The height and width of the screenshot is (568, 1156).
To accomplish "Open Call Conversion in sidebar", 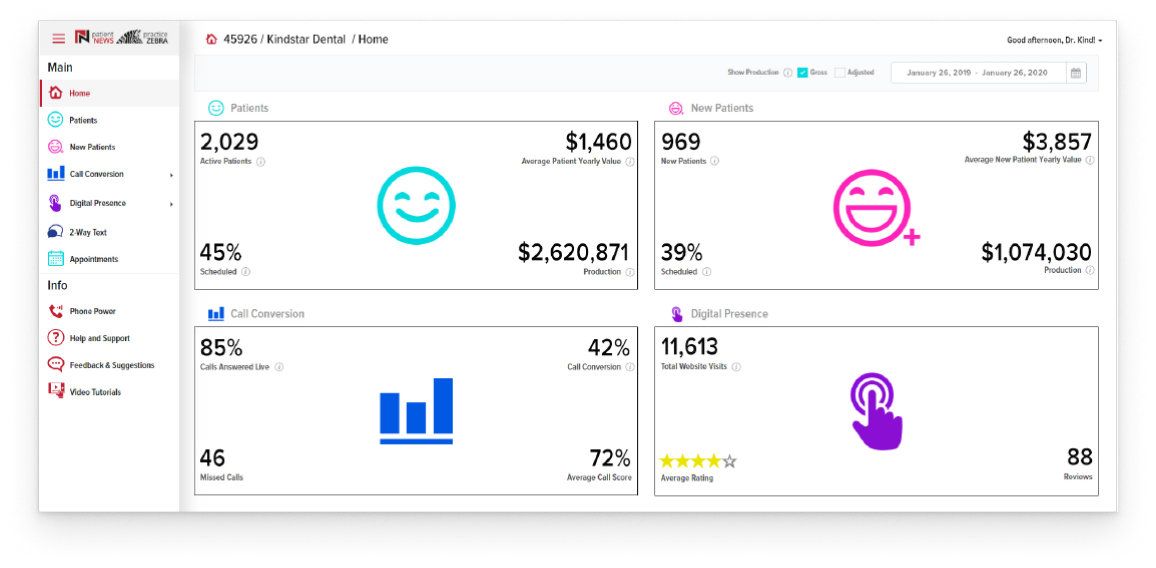I will 110,174.
